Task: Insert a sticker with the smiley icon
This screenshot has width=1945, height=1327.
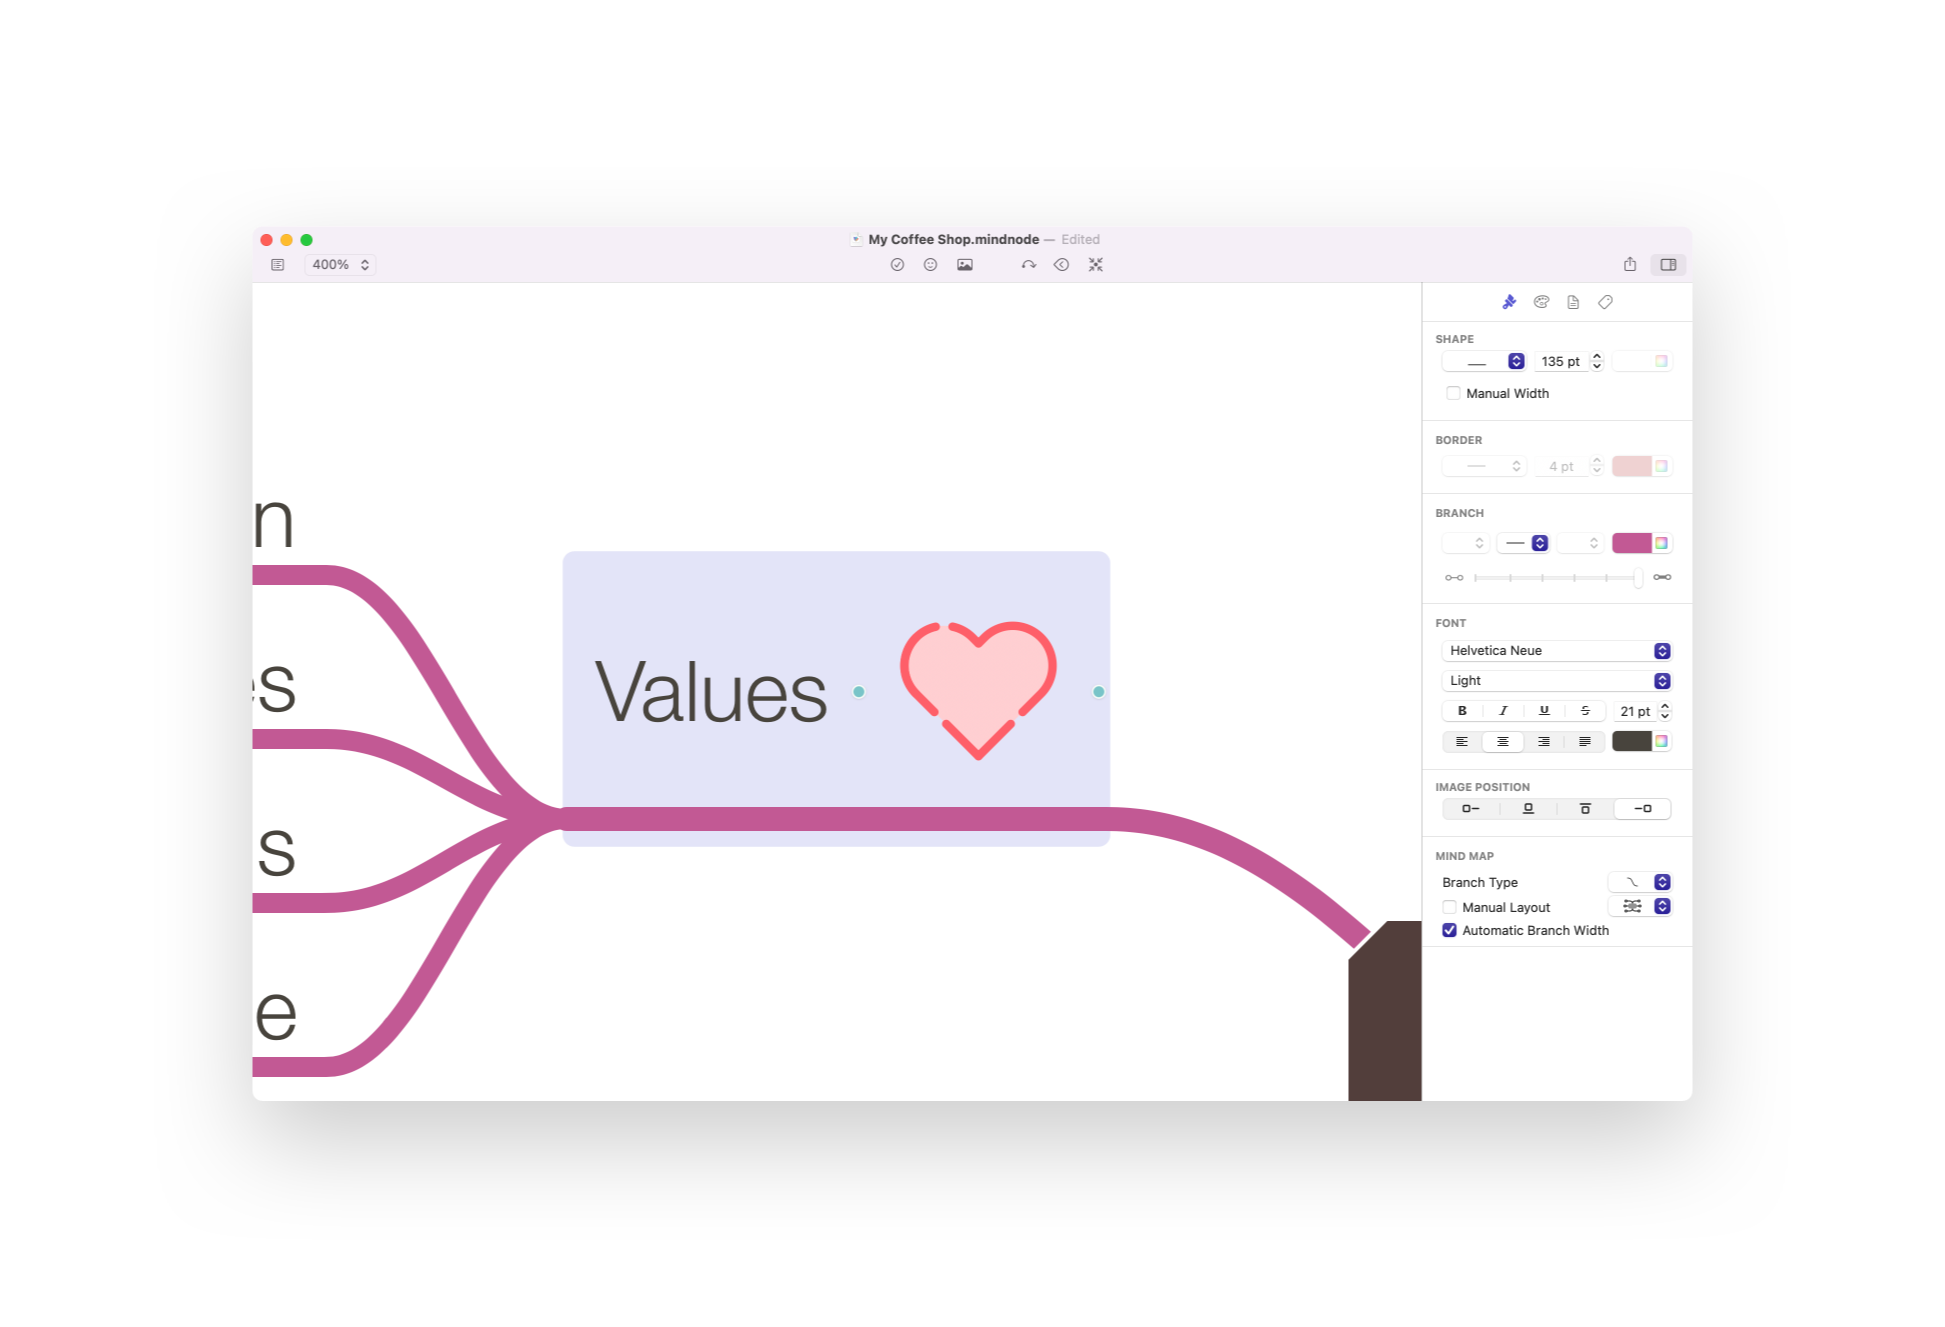Action: (930, 264)
